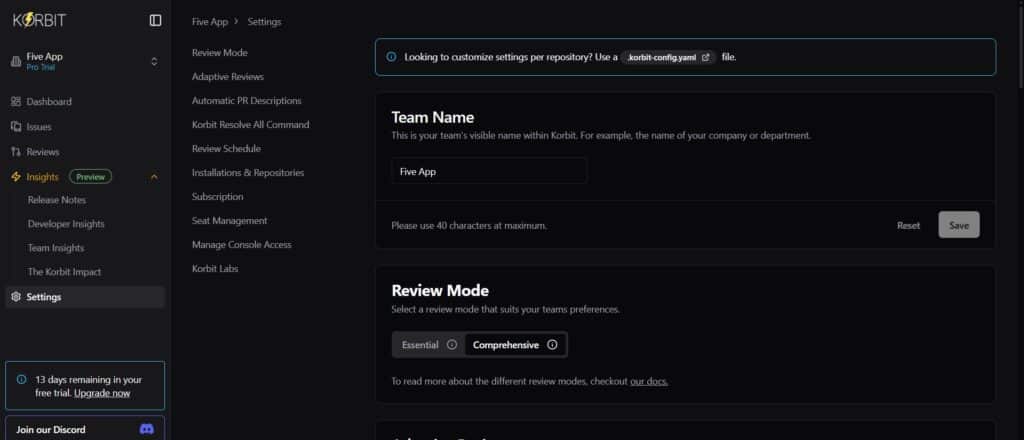The image size is (1024, 440).
Task: Click the Team Name input field
Action: pyautogui.click(x=489, y=171)
